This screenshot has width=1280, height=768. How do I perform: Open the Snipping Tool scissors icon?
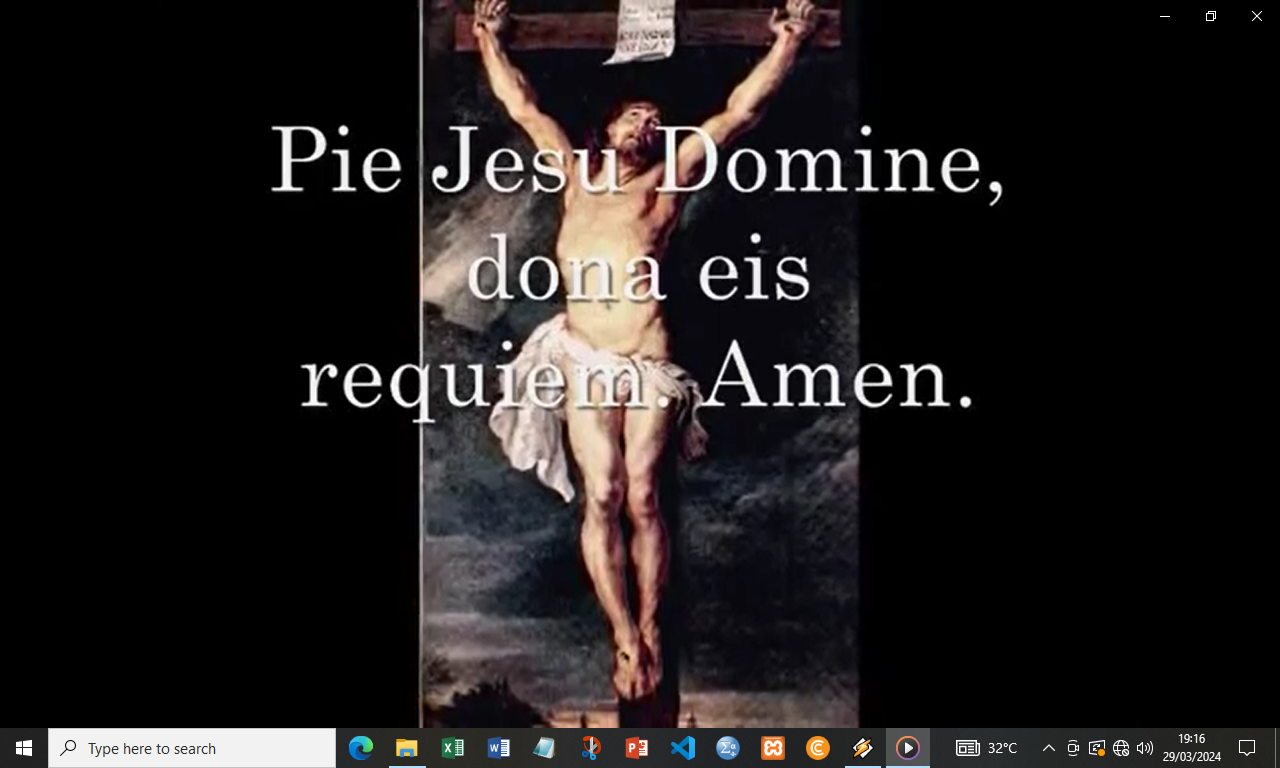[590, 748]
